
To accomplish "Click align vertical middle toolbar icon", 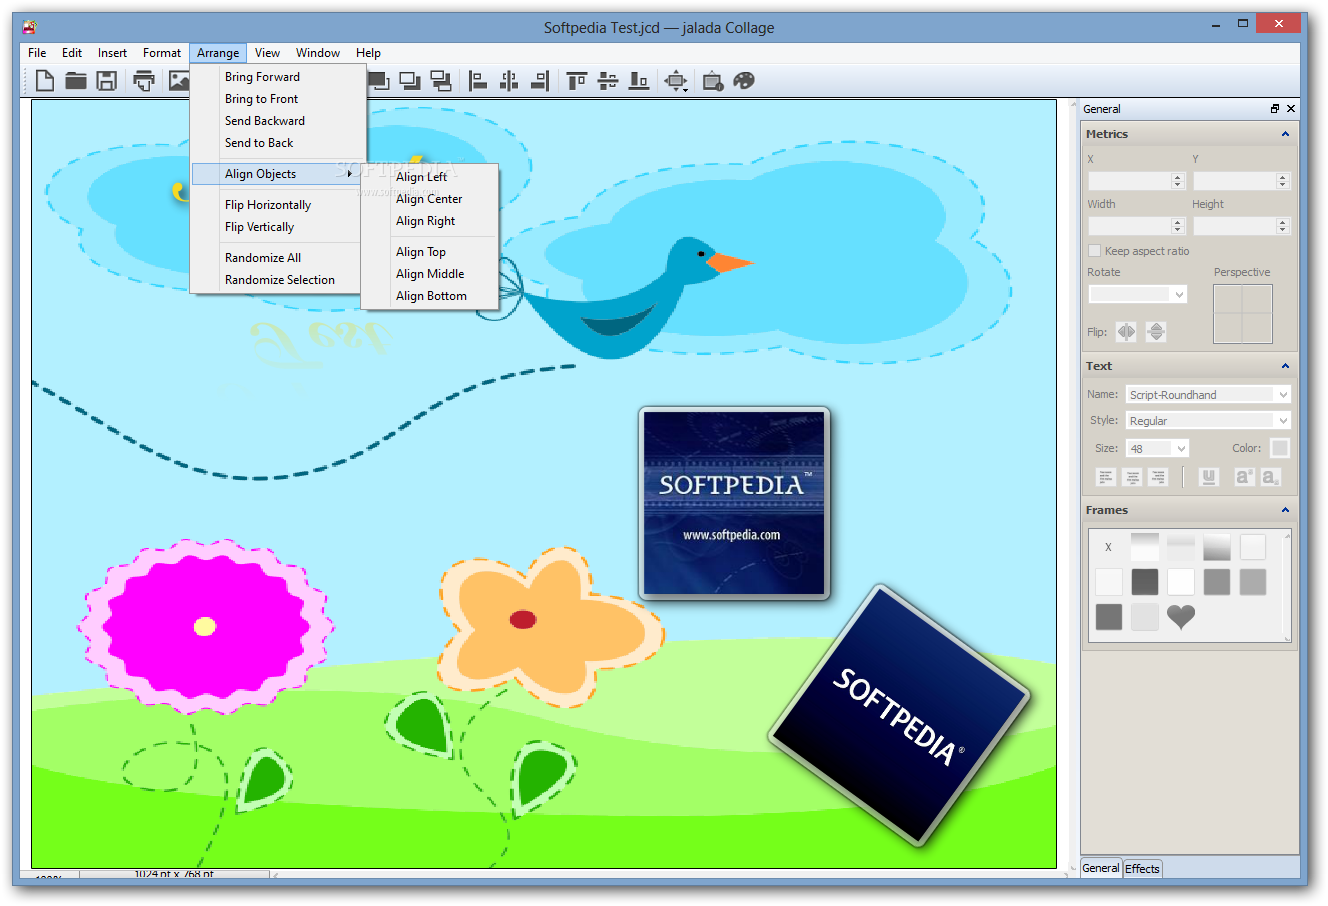I will click(608, 81).
